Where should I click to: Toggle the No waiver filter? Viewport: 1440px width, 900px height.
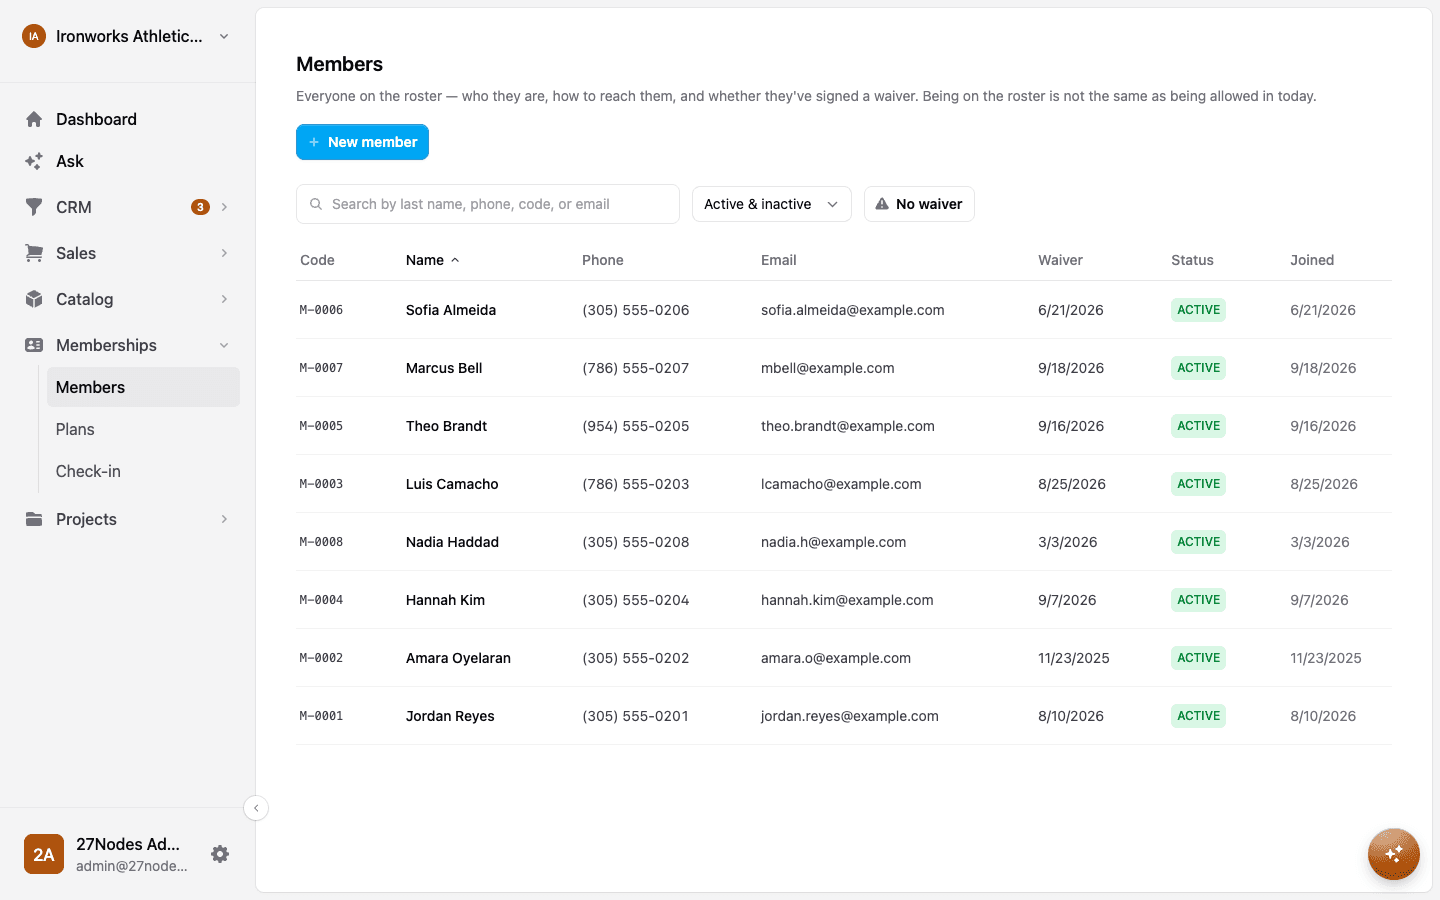[x=919, y=204]
